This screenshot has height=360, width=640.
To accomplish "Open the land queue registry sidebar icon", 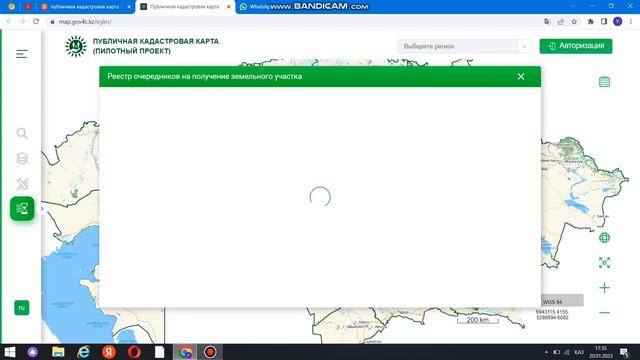I will click(22, 209).
